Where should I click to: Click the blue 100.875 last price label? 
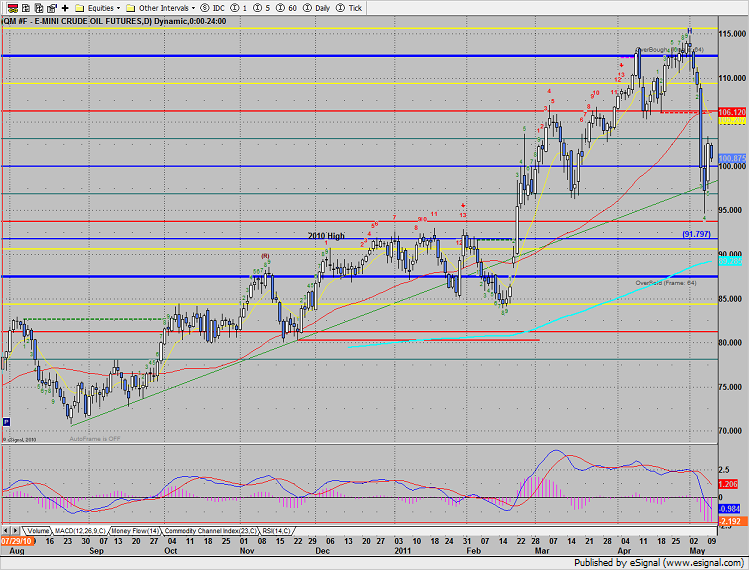click(x=732, y=158)
